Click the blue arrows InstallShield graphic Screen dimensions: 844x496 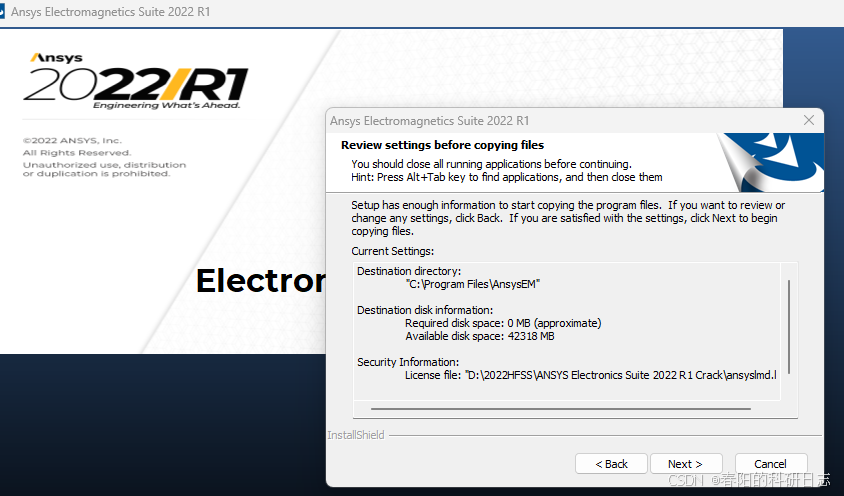pos(770,162)
